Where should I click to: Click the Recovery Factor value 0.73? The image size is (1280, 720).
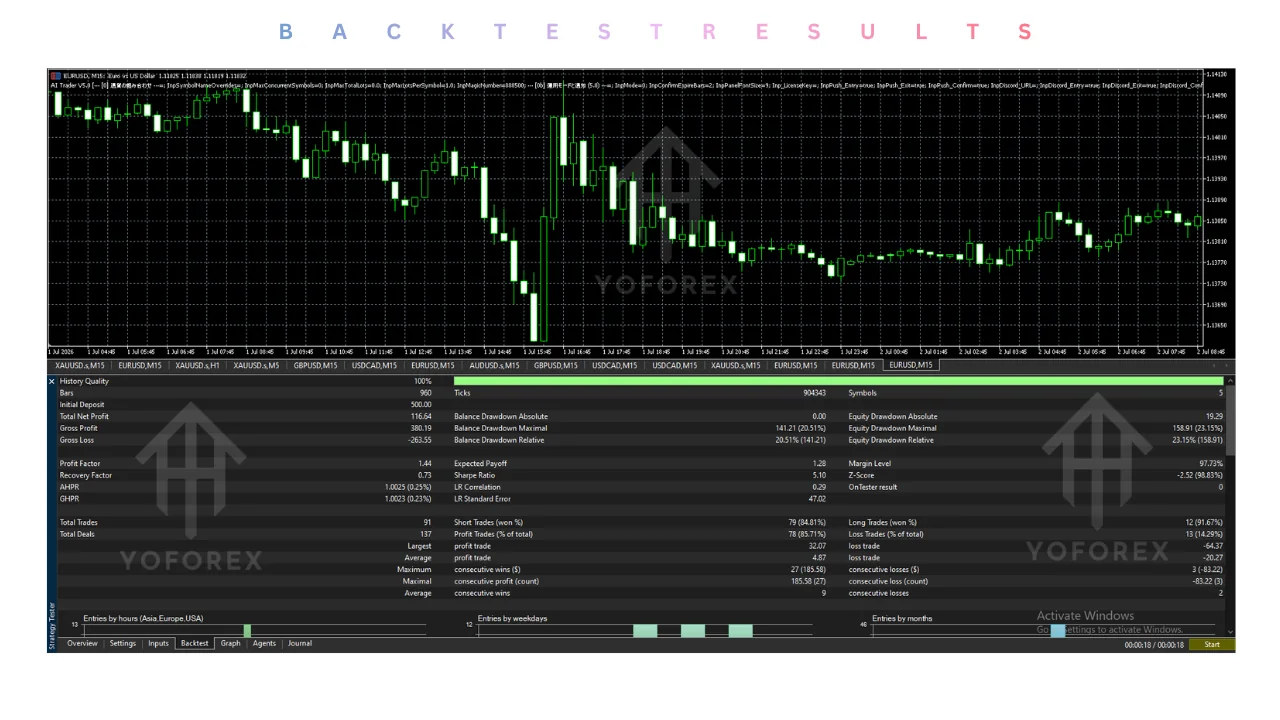pos(425,475)
